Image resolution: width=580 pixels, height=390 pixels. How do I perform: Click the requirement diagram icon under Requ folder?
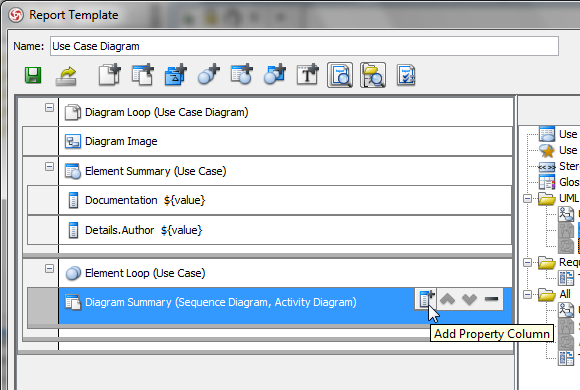tap(566, 278)
